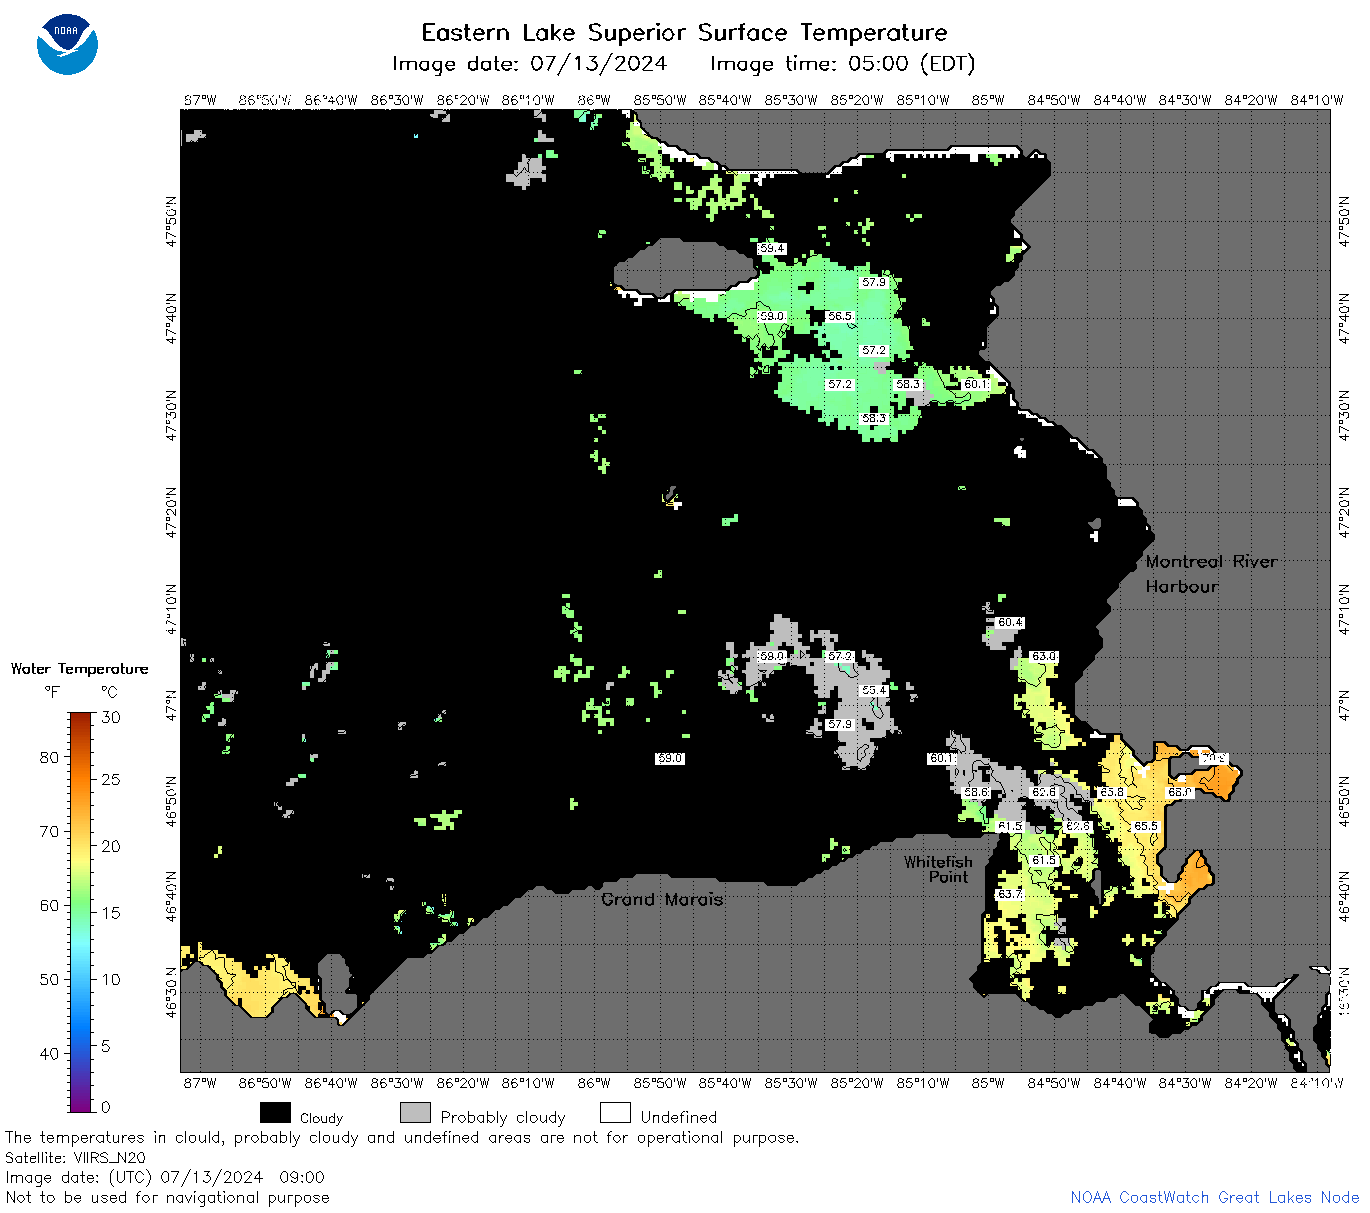Click the °C unit header in legend
Screen dimensions: 1370x1213
point(109,692)
